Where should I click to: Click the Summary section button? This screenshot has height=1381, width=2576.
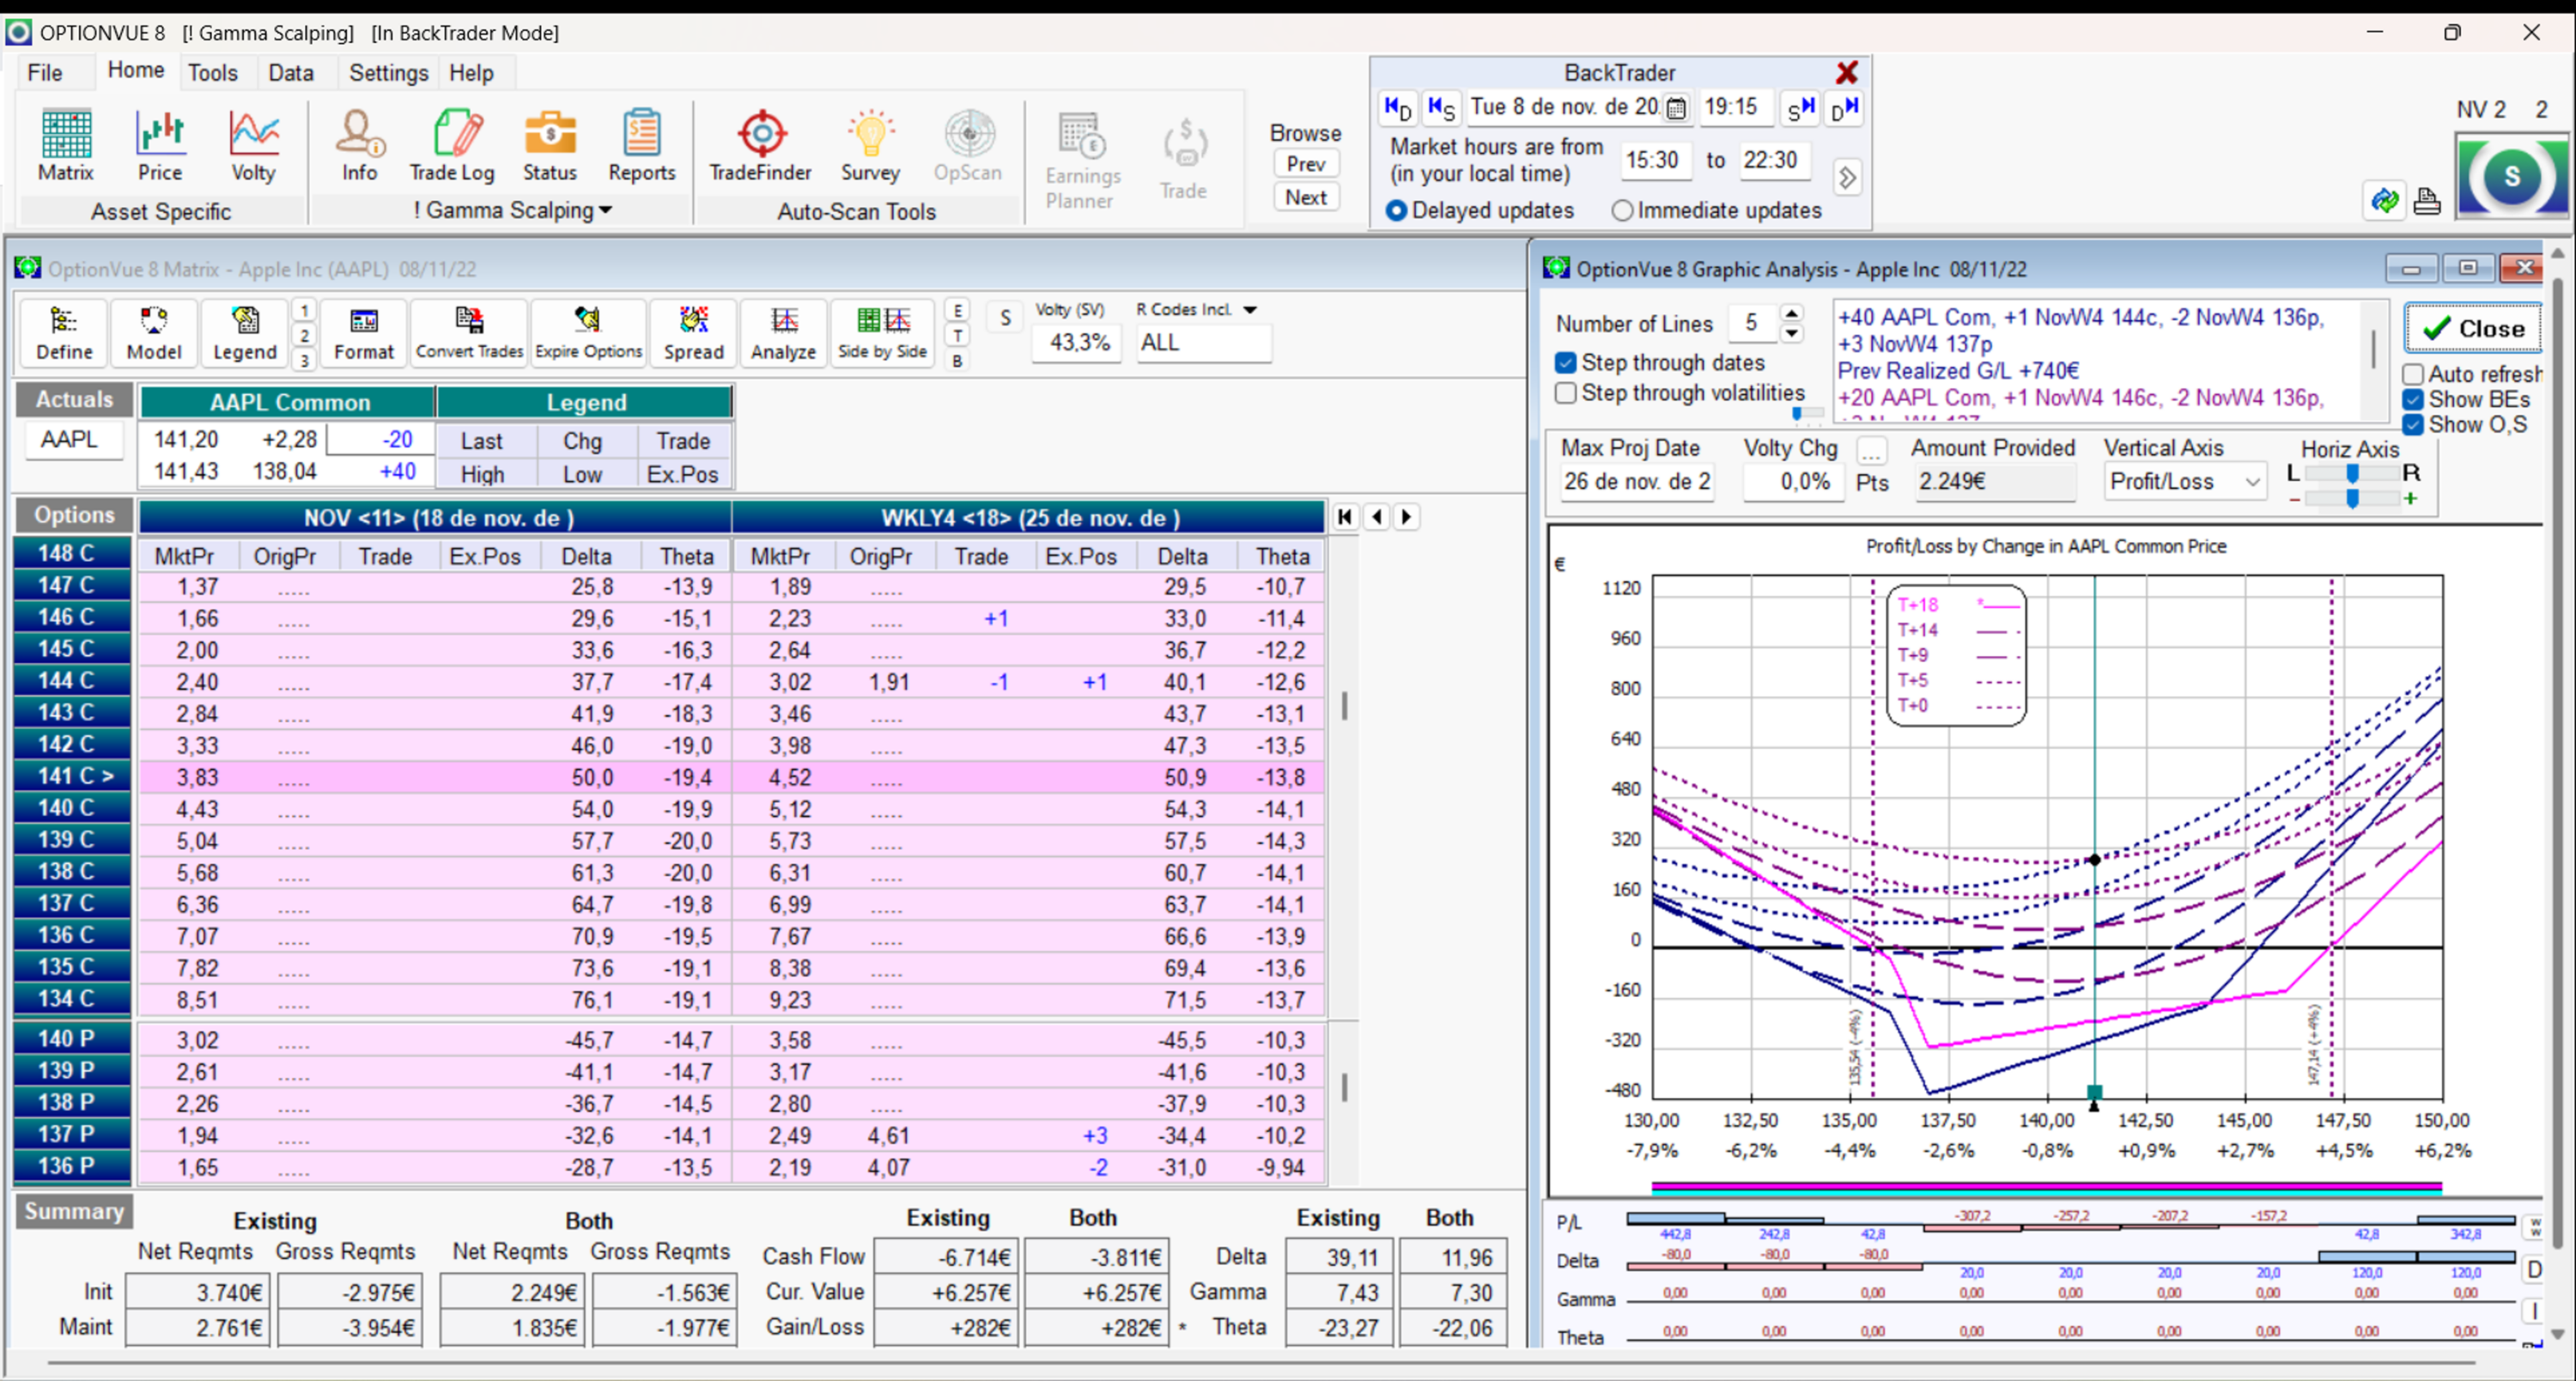pyautogui.click(x=74, y=1211)
